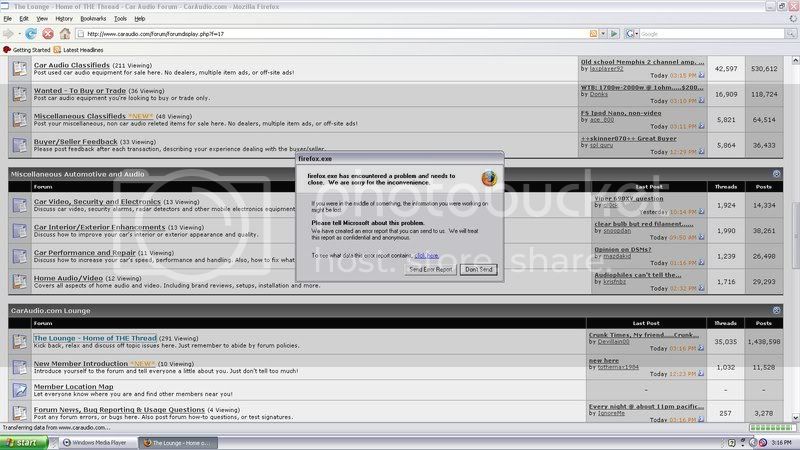Click page vertical scrollbar up arrow
This screenshot has width=800, height=450.
coord(795,60)
